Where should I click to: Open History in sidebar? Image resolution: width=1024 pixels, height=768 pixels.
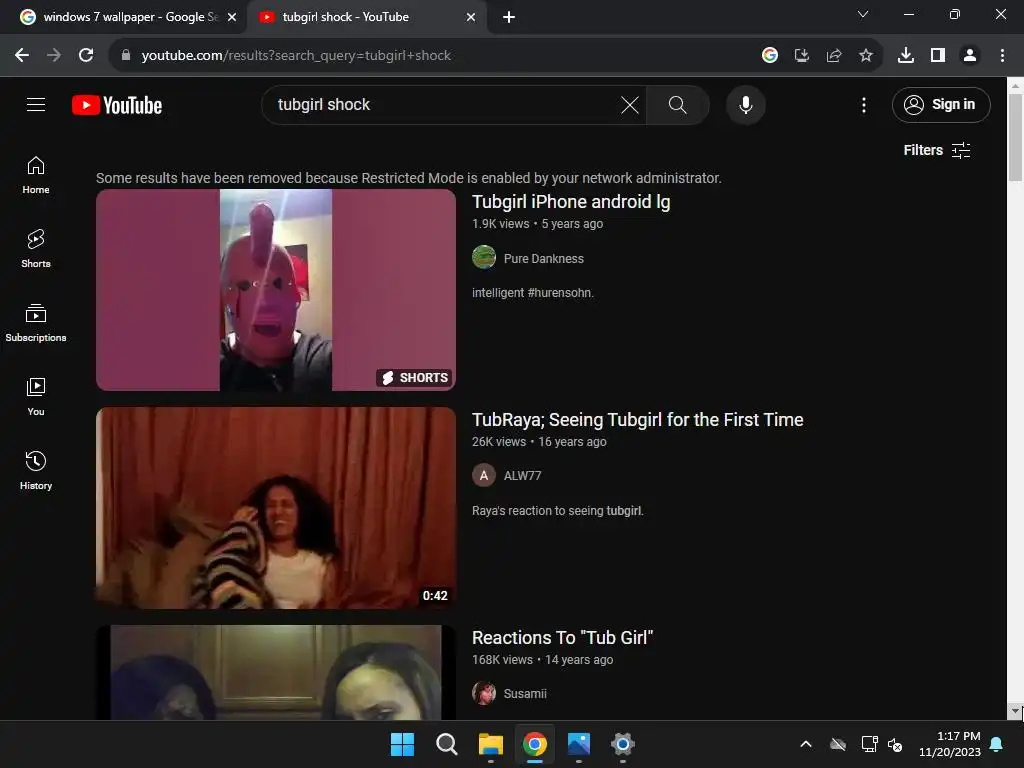[x=36, y=470]
